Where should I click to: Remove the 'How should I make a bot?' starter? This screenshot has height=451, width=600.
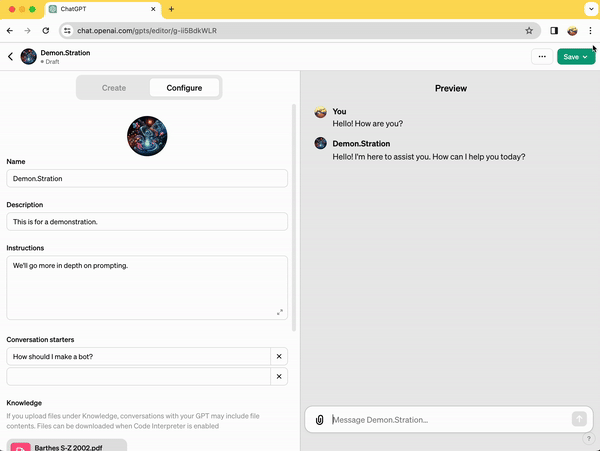279,356
